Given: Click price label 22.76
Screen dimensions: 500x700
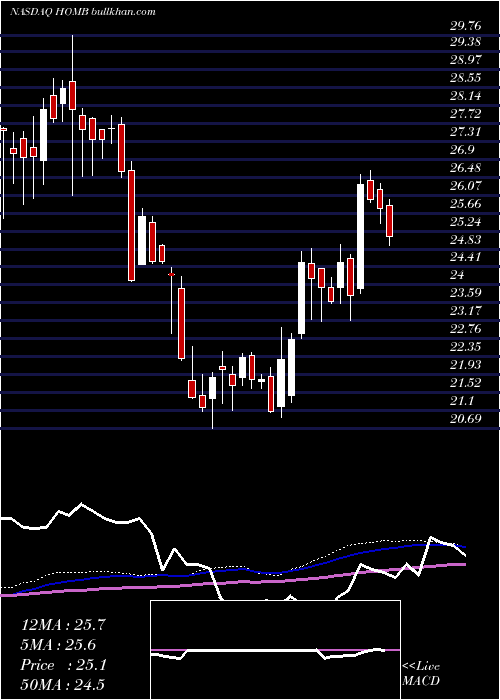Looking at the screenshot, I should tap(465, 329).
